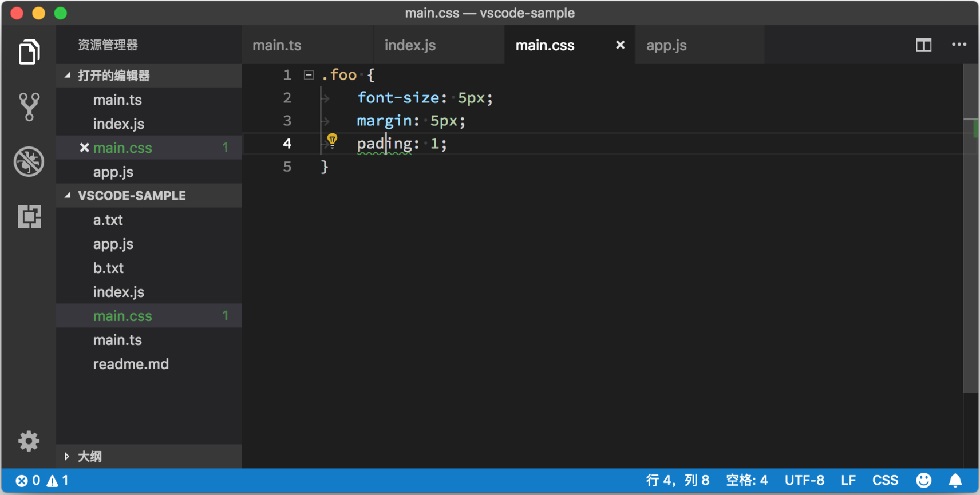Screen dimensions: 980x495
Task: Change language mode via CSS indicator
Action: coord(885,480)
